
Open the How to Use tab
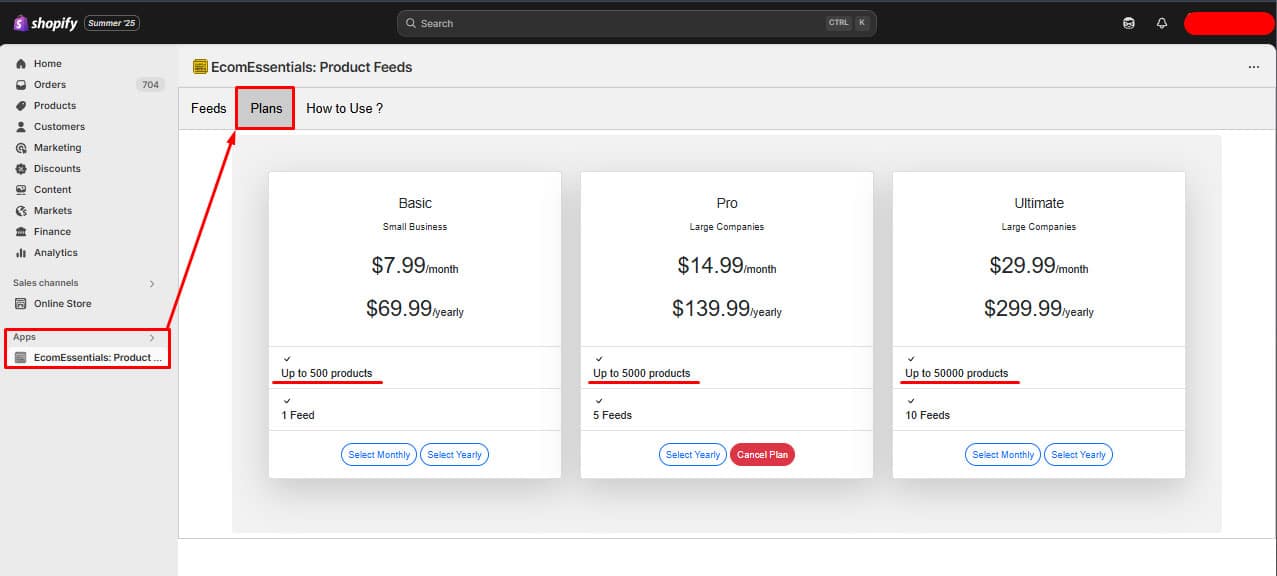(x=344, y=108)
